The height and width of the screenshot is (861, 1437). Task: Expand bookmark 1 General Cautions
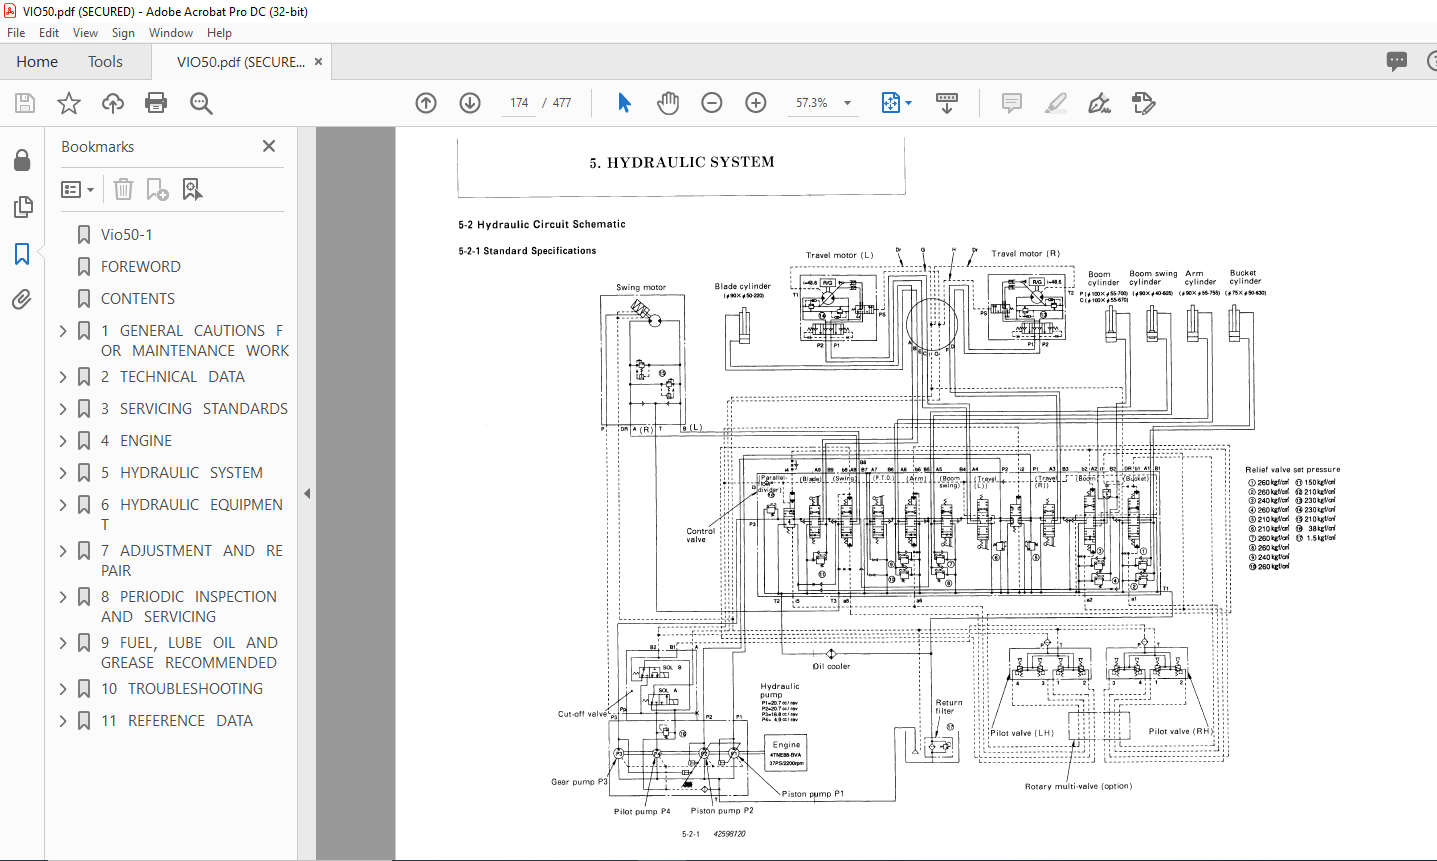pyautogui.click(x=63, y=331)
